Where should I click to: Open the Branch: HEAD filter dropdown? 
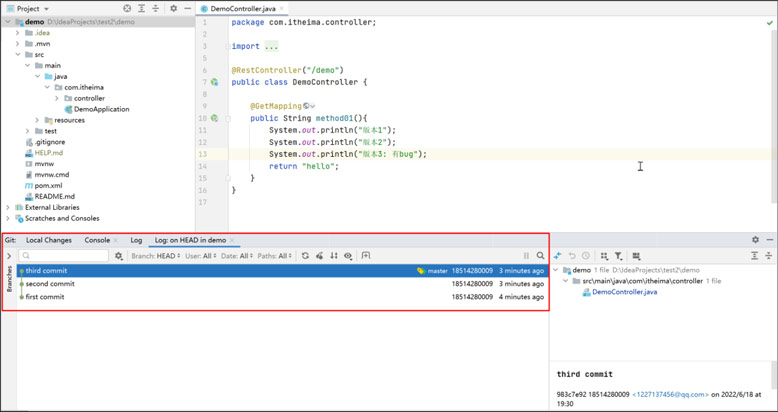tap(155, 256)
